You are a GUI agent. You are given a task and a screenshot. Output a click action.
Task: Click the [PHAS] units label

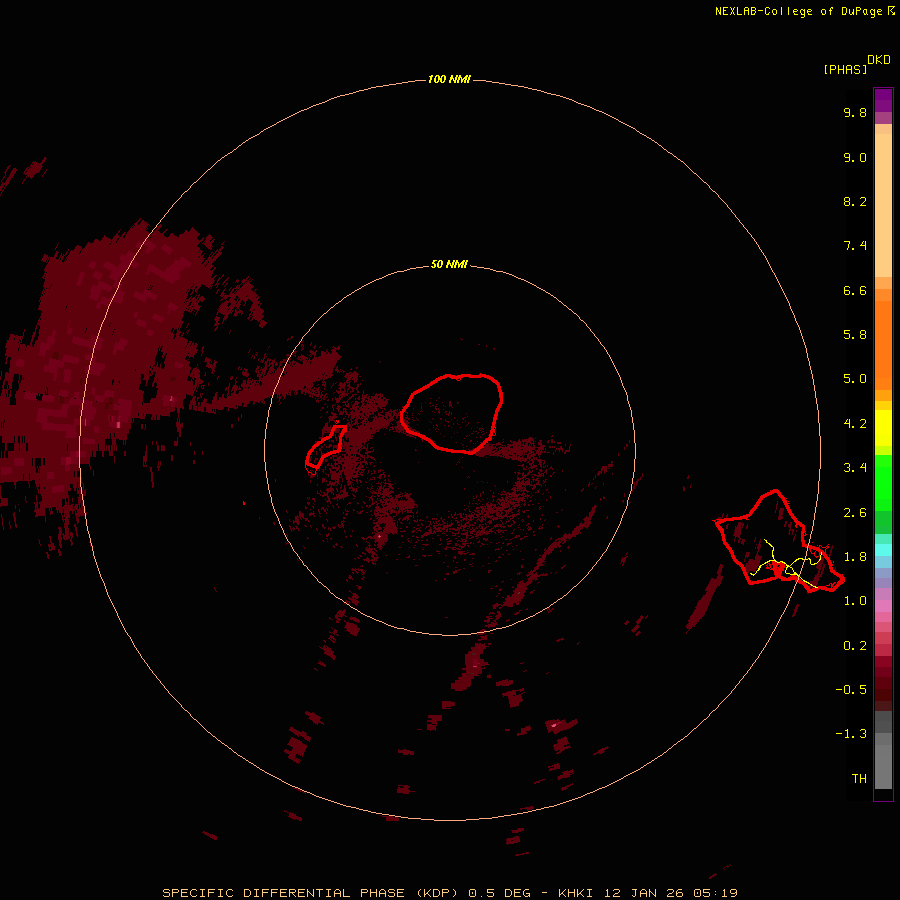pyautogui.click(x=845, y=70)
